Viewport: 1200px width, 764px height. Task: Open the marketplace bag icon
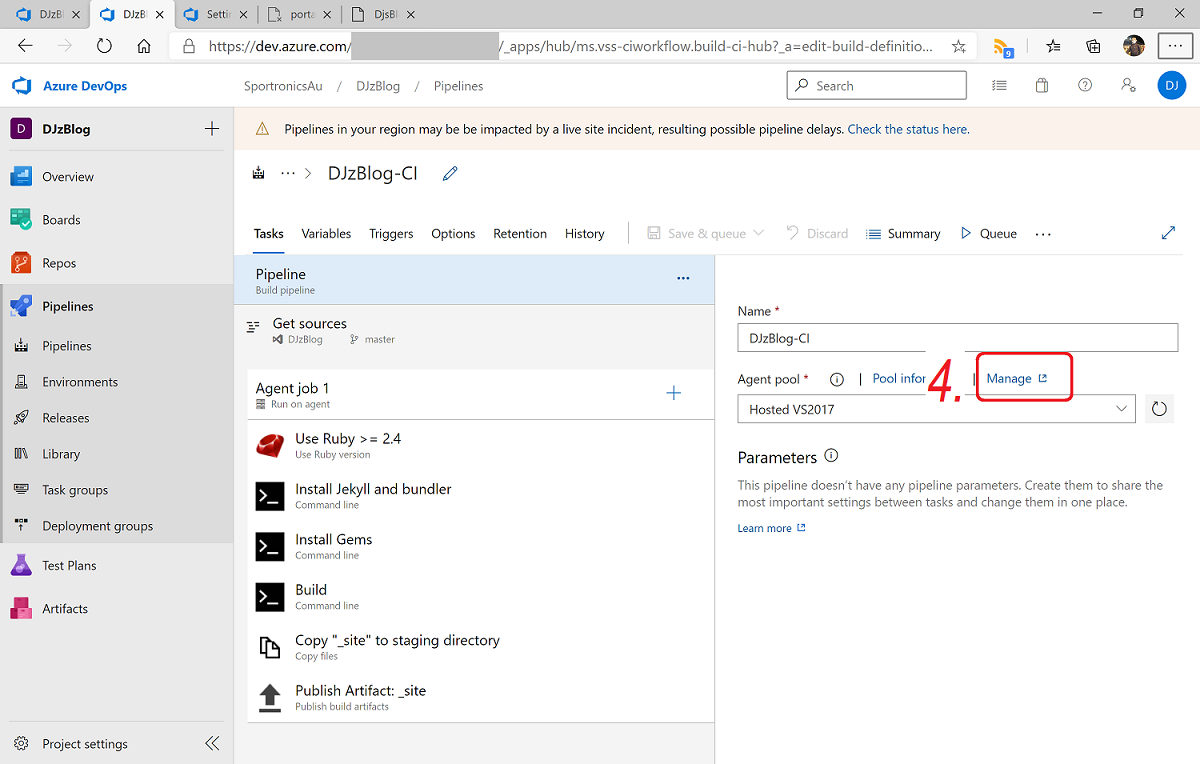coord(1042,86)
